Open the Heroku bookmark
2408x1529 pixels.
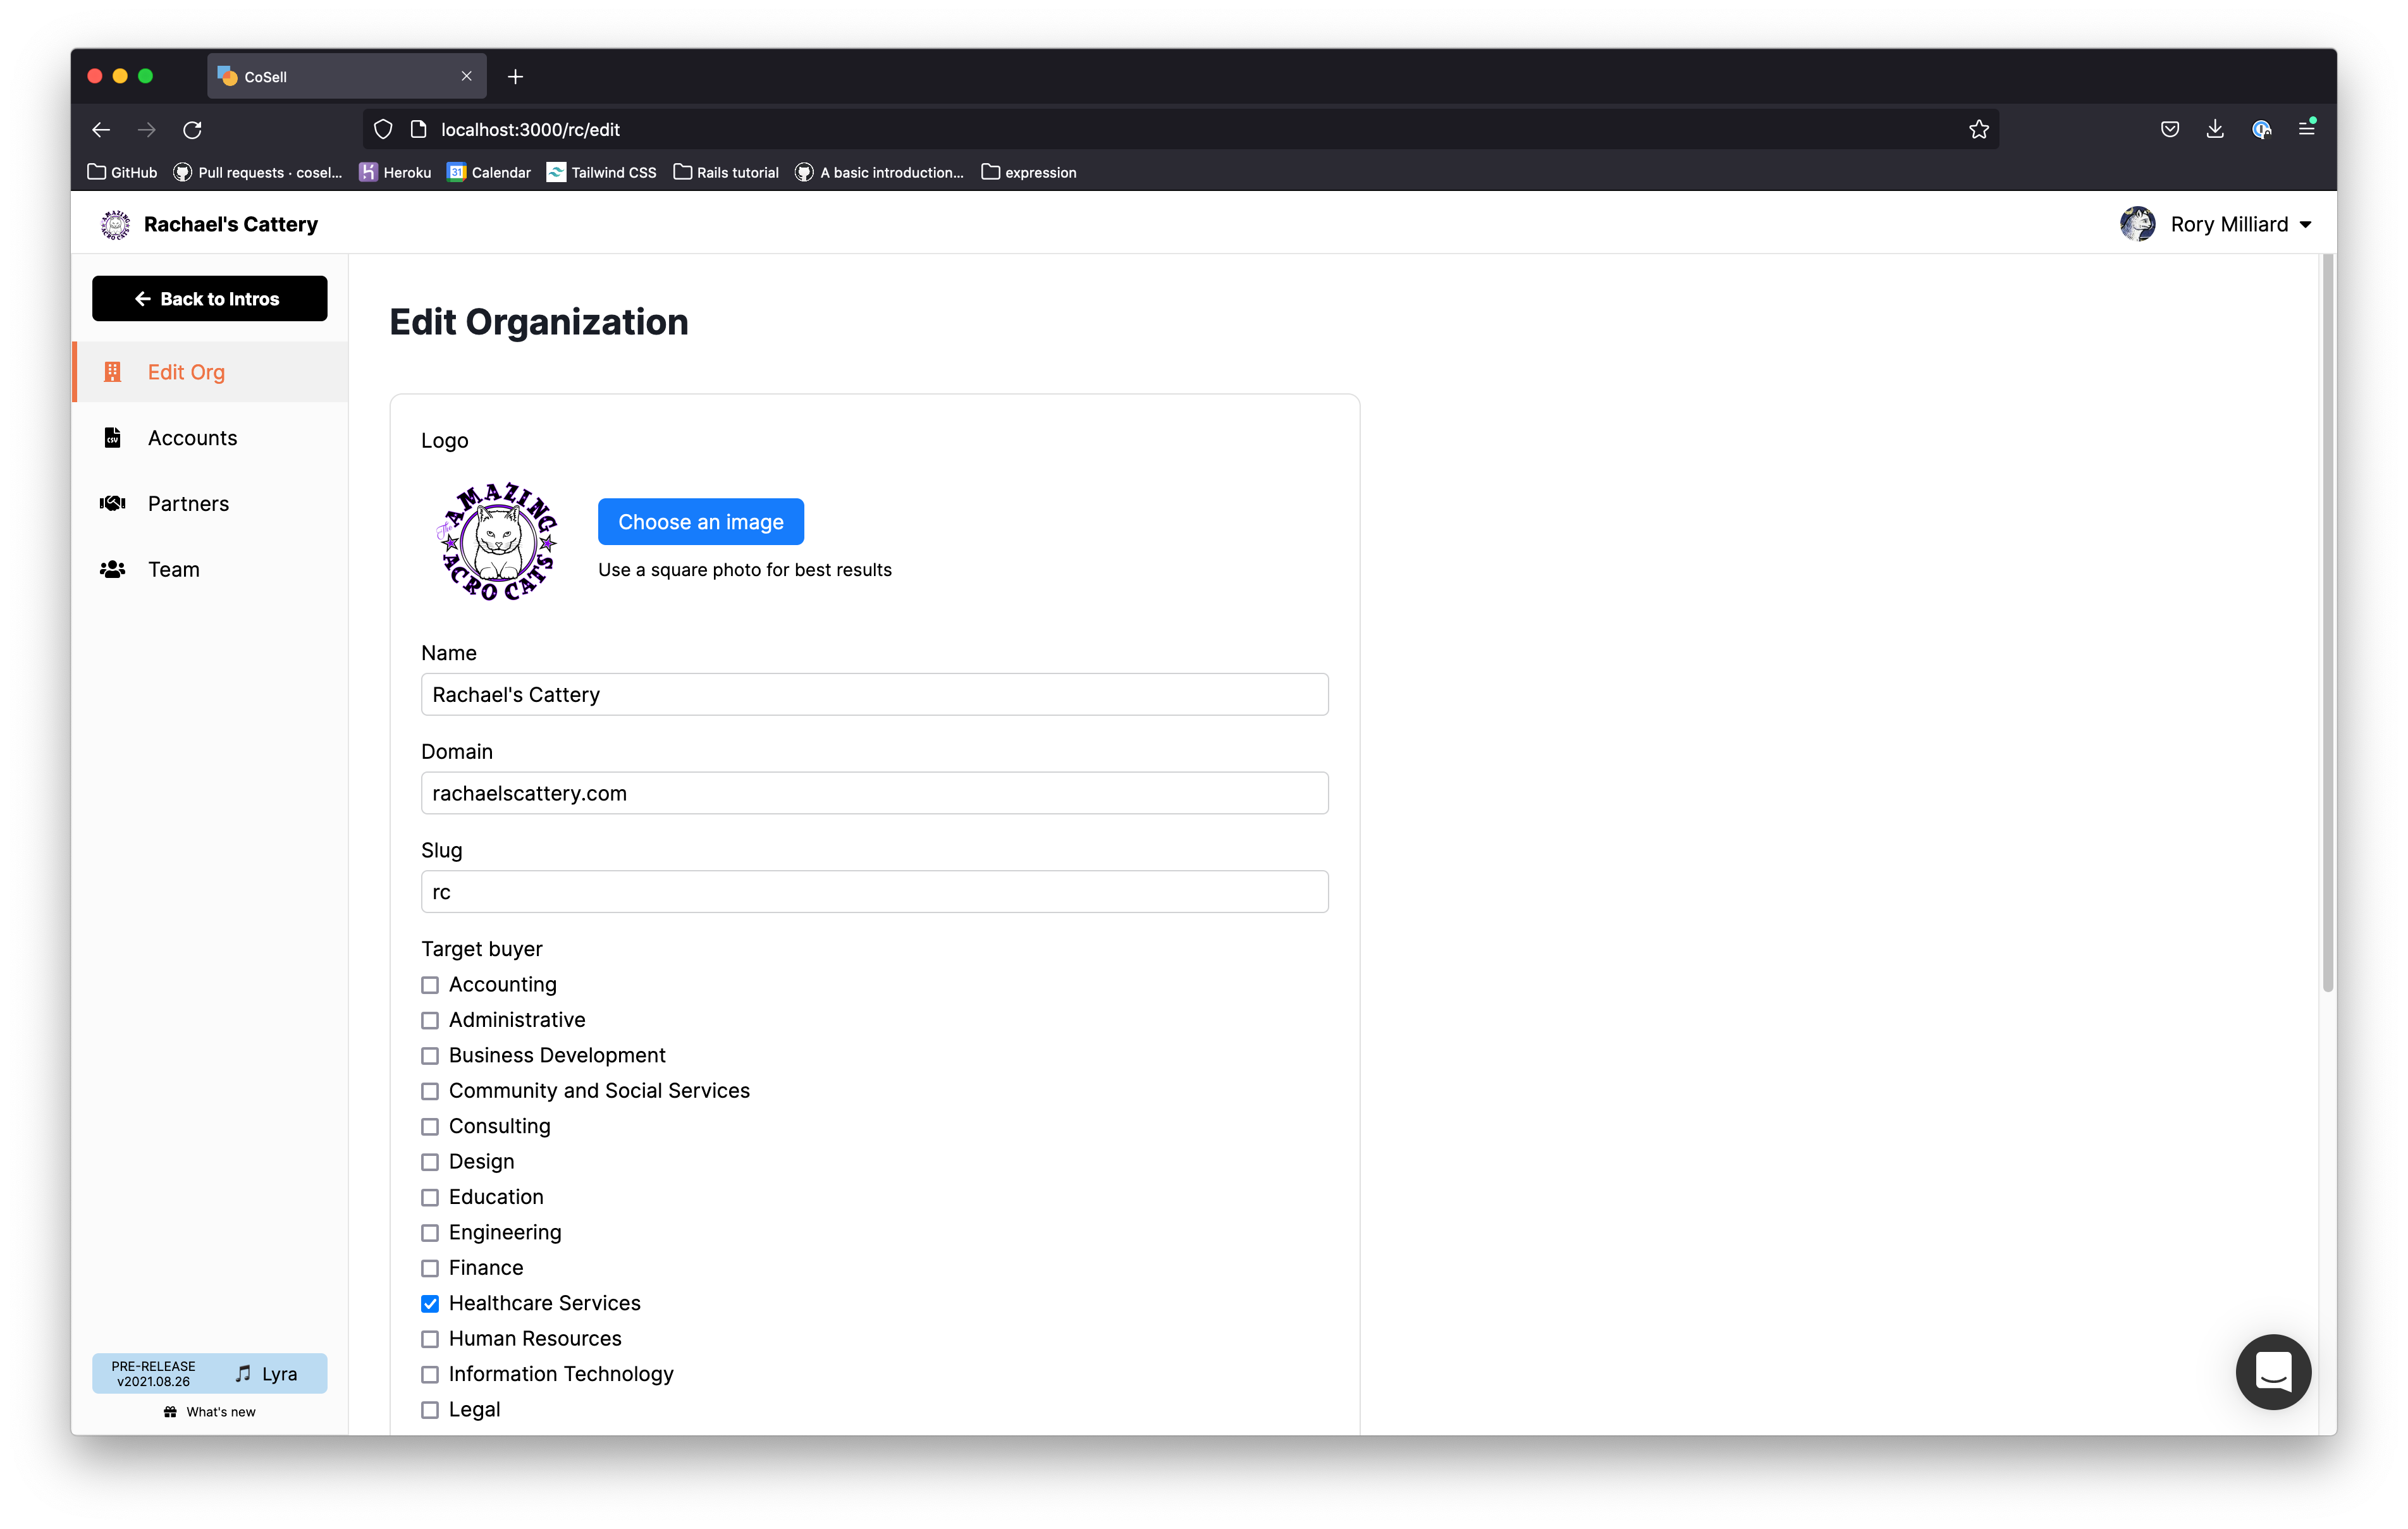pyautogui.click(x=395, y=173)
